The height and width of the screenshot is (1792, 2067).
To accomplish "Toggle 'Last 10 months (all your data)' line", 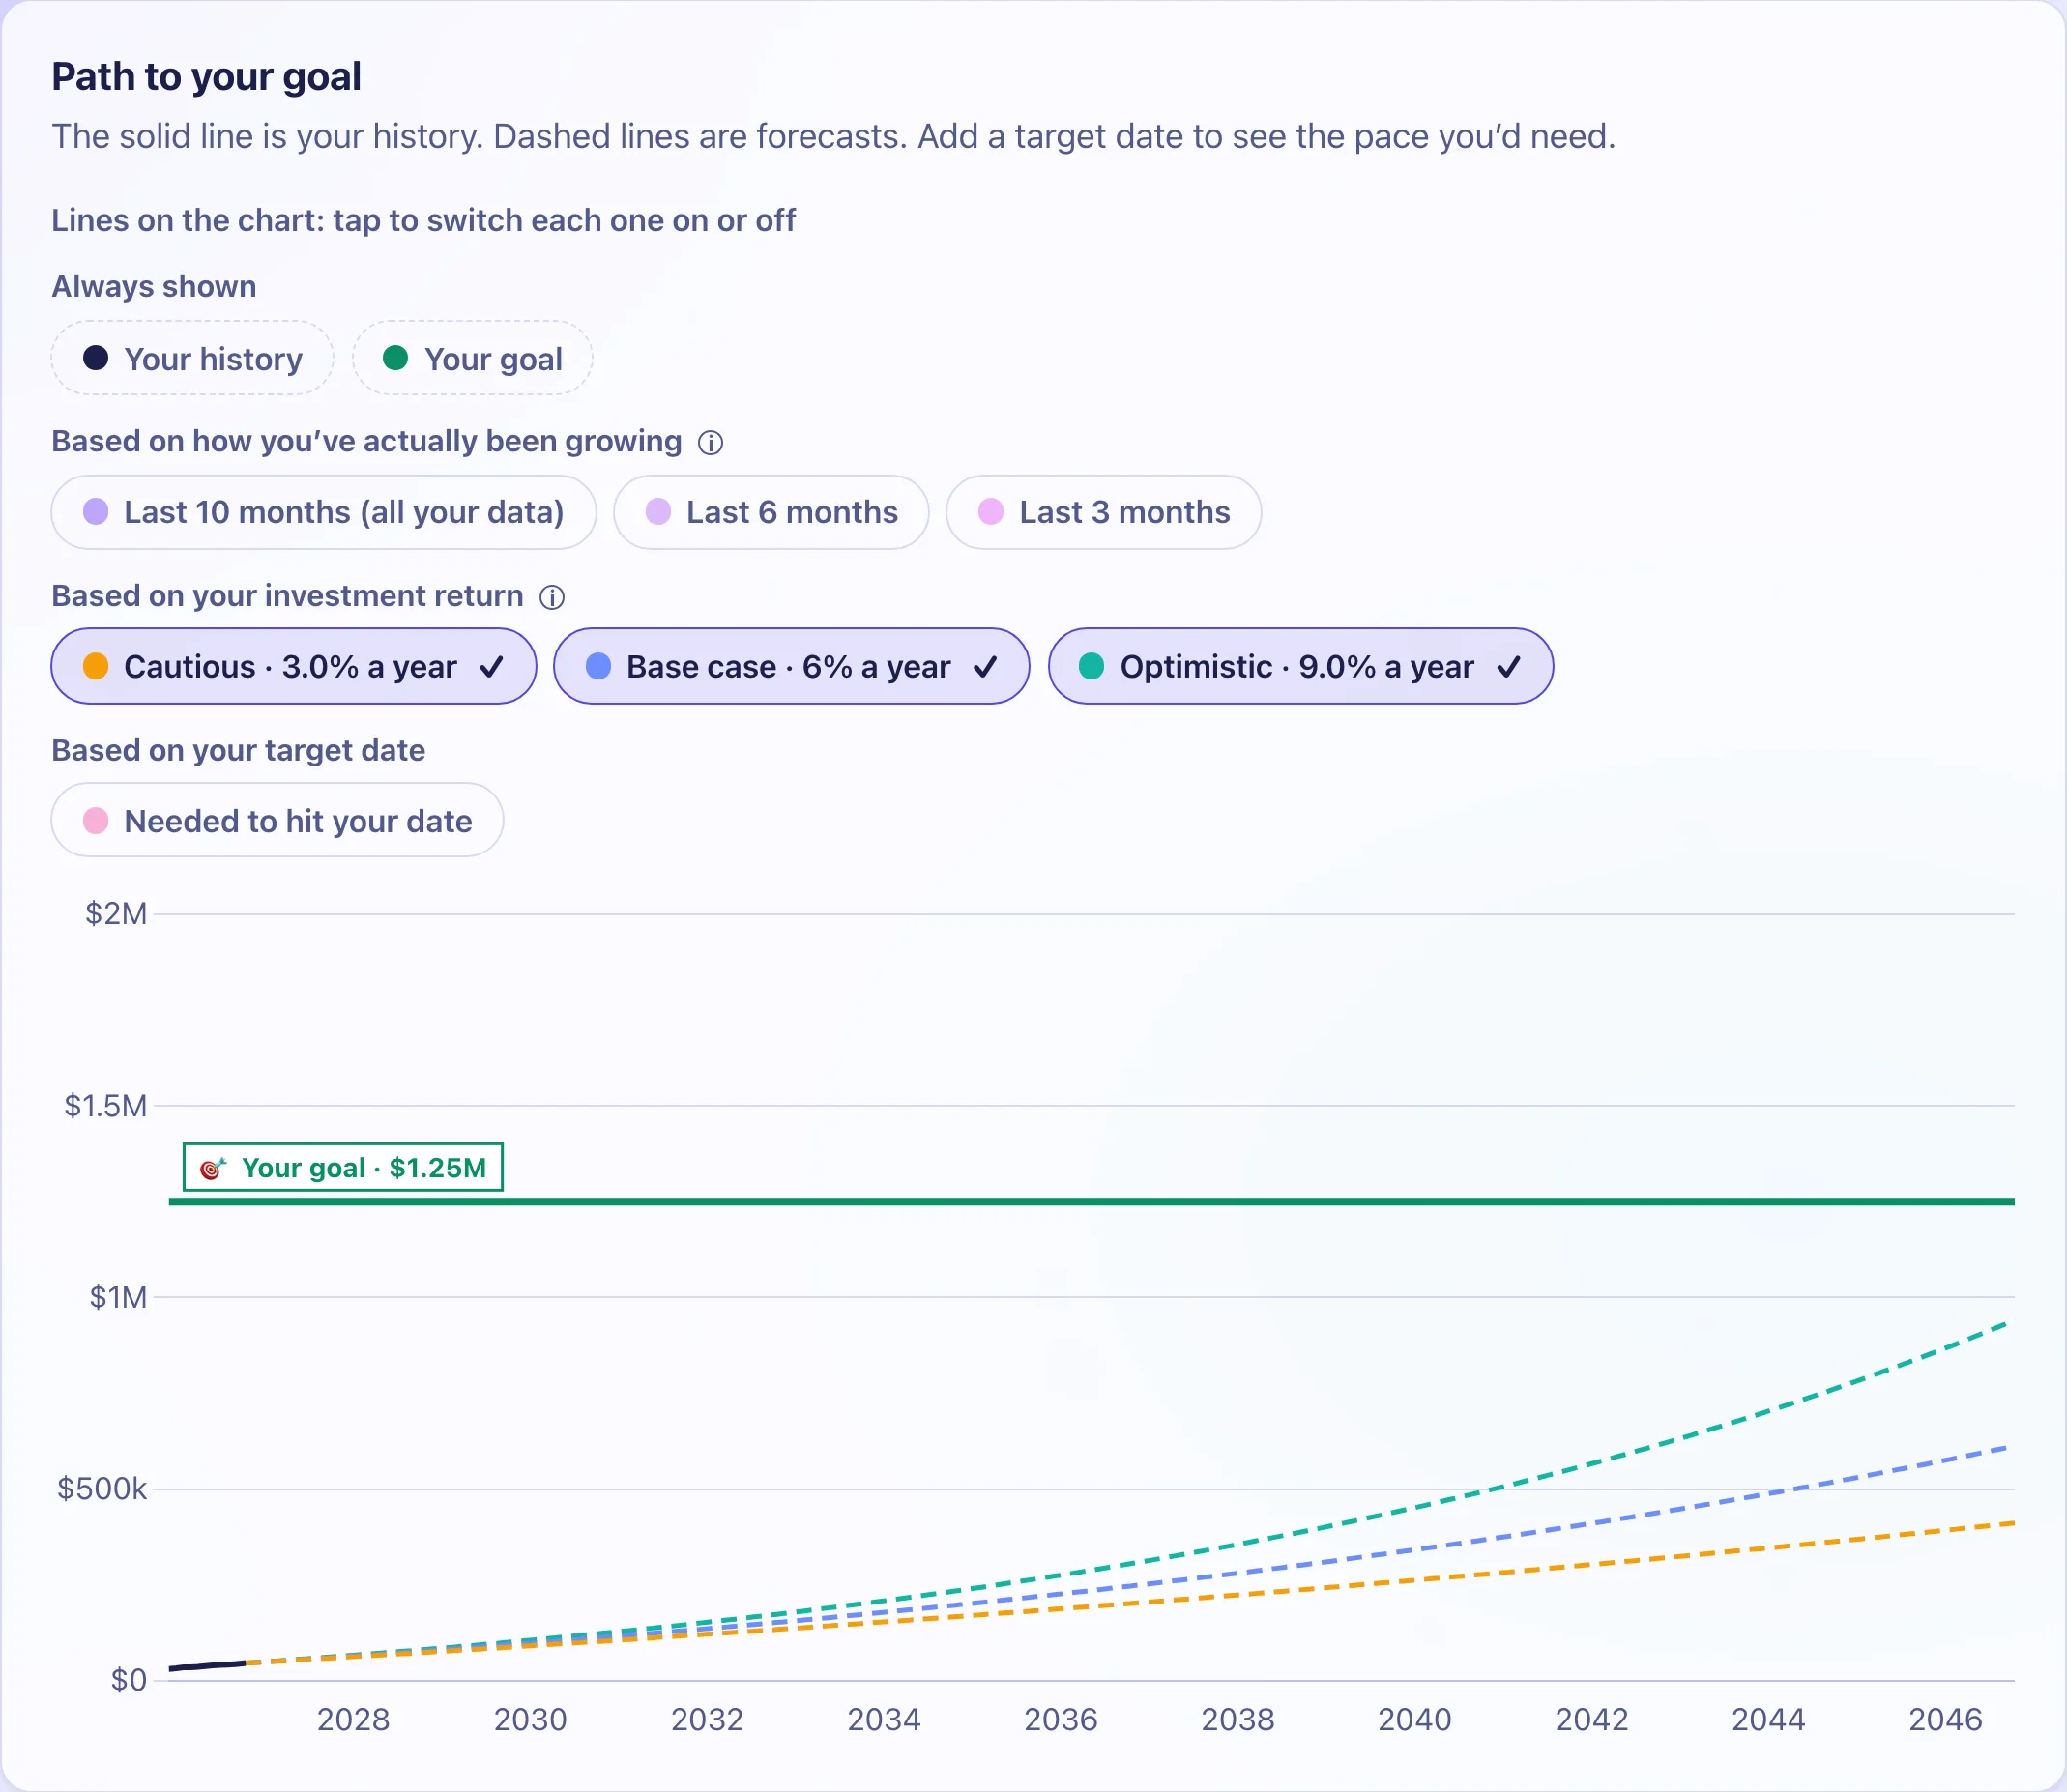I will click(x=324, y=512).
